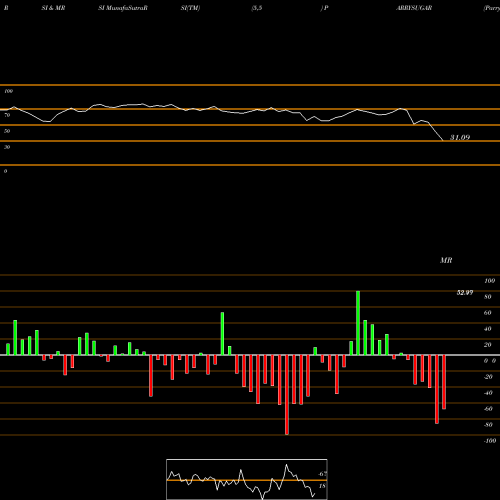Click the MRSI value label 52.99
The width and height of the screenshot is (500, 500).
(465, 293)
